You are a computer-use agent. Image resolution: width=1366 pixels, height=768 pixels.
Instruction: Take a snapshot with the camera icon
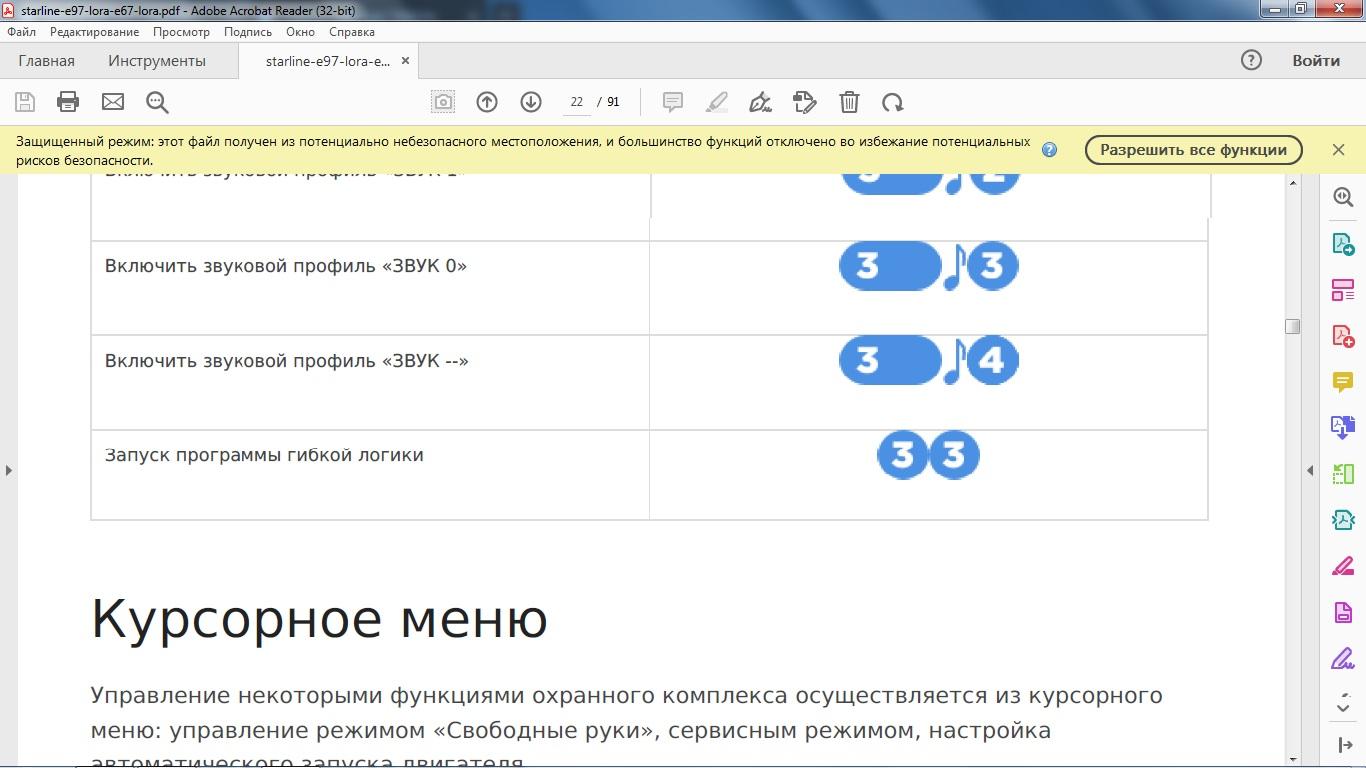[x=443, y=102]
